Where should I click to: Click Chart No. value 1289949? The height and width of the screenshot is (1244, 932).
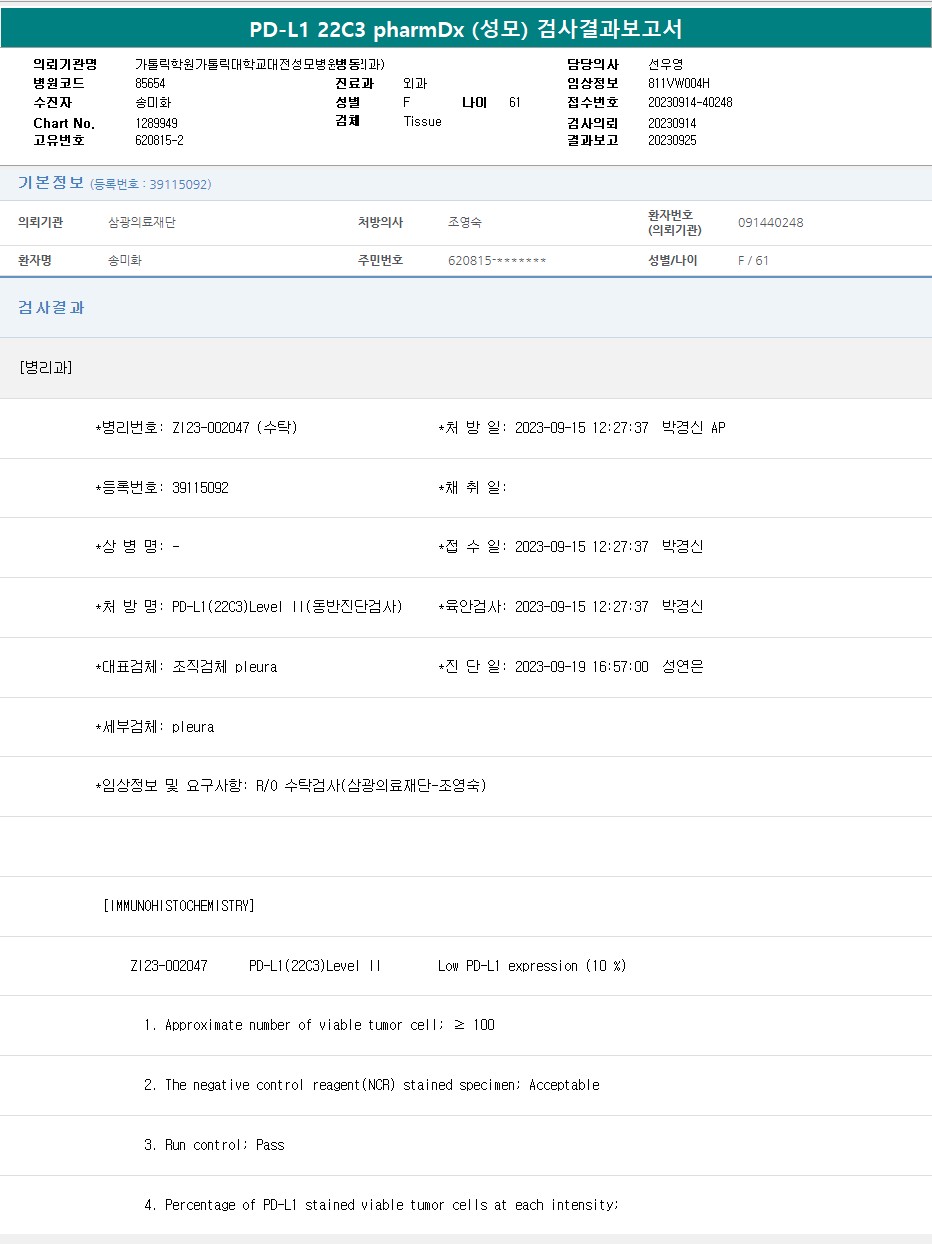point(156,123)
